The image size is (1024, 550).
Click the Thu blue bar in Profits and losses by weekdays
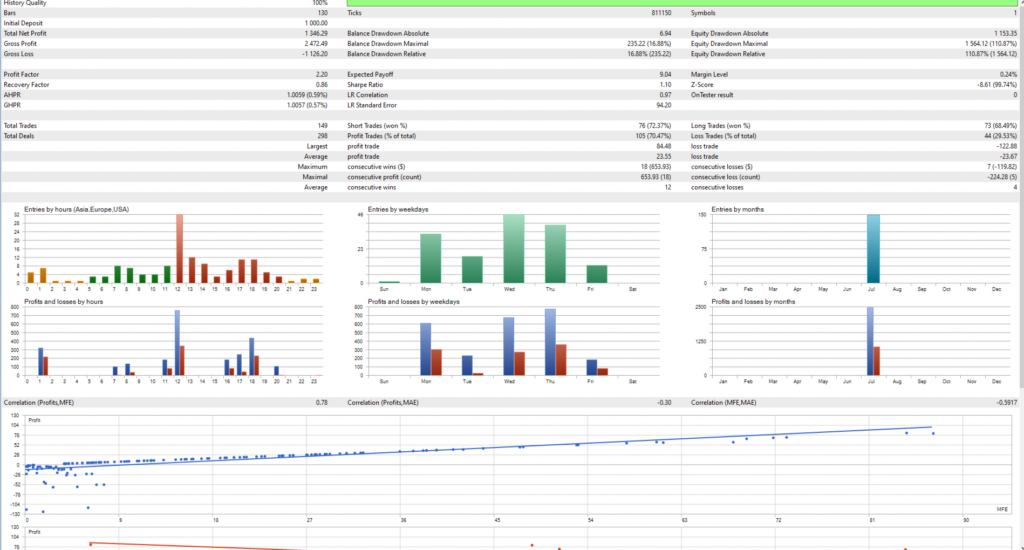(550, 342)
